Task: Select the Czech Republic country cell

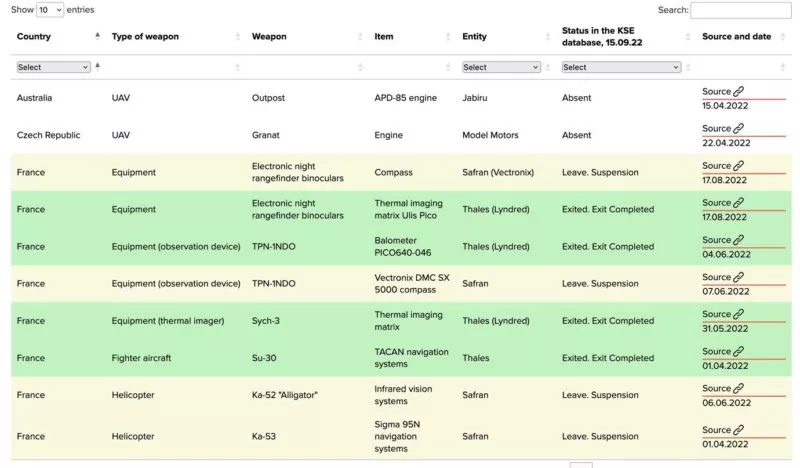Action: coord(48,135)
